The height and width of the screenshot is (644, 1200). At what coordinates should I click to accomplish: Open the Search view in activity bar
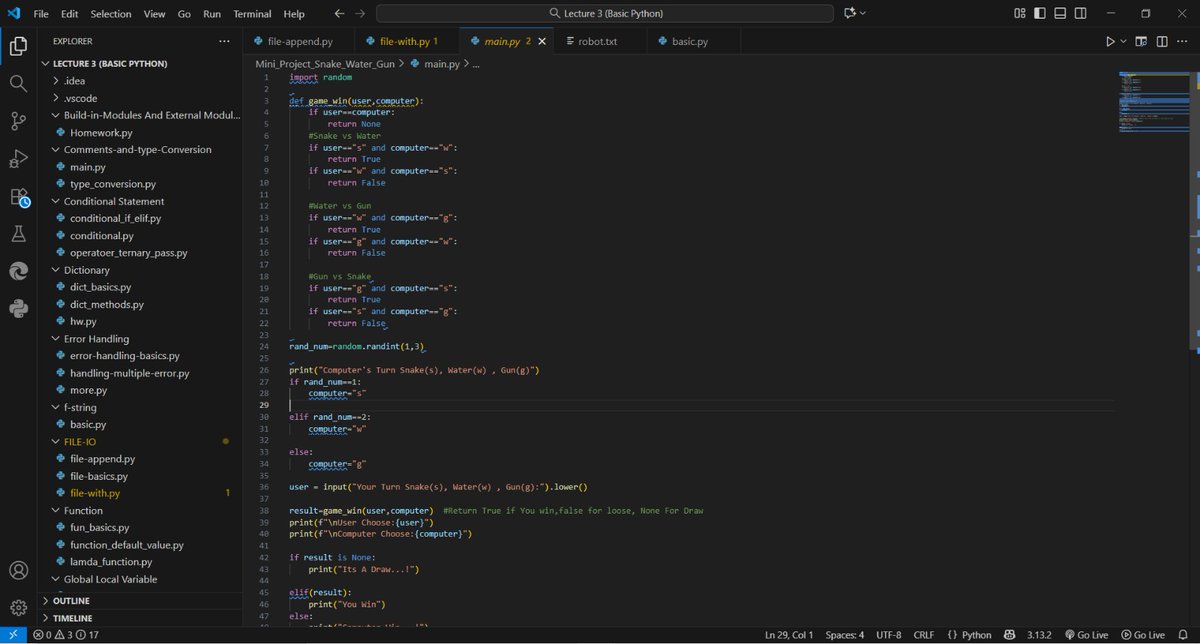tap(18, 83)
